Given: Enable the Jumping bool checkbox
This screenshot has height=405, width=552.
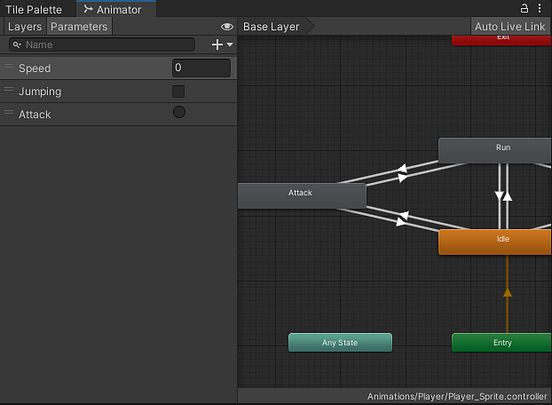Looking at the screenshot, I should [178, 91].
